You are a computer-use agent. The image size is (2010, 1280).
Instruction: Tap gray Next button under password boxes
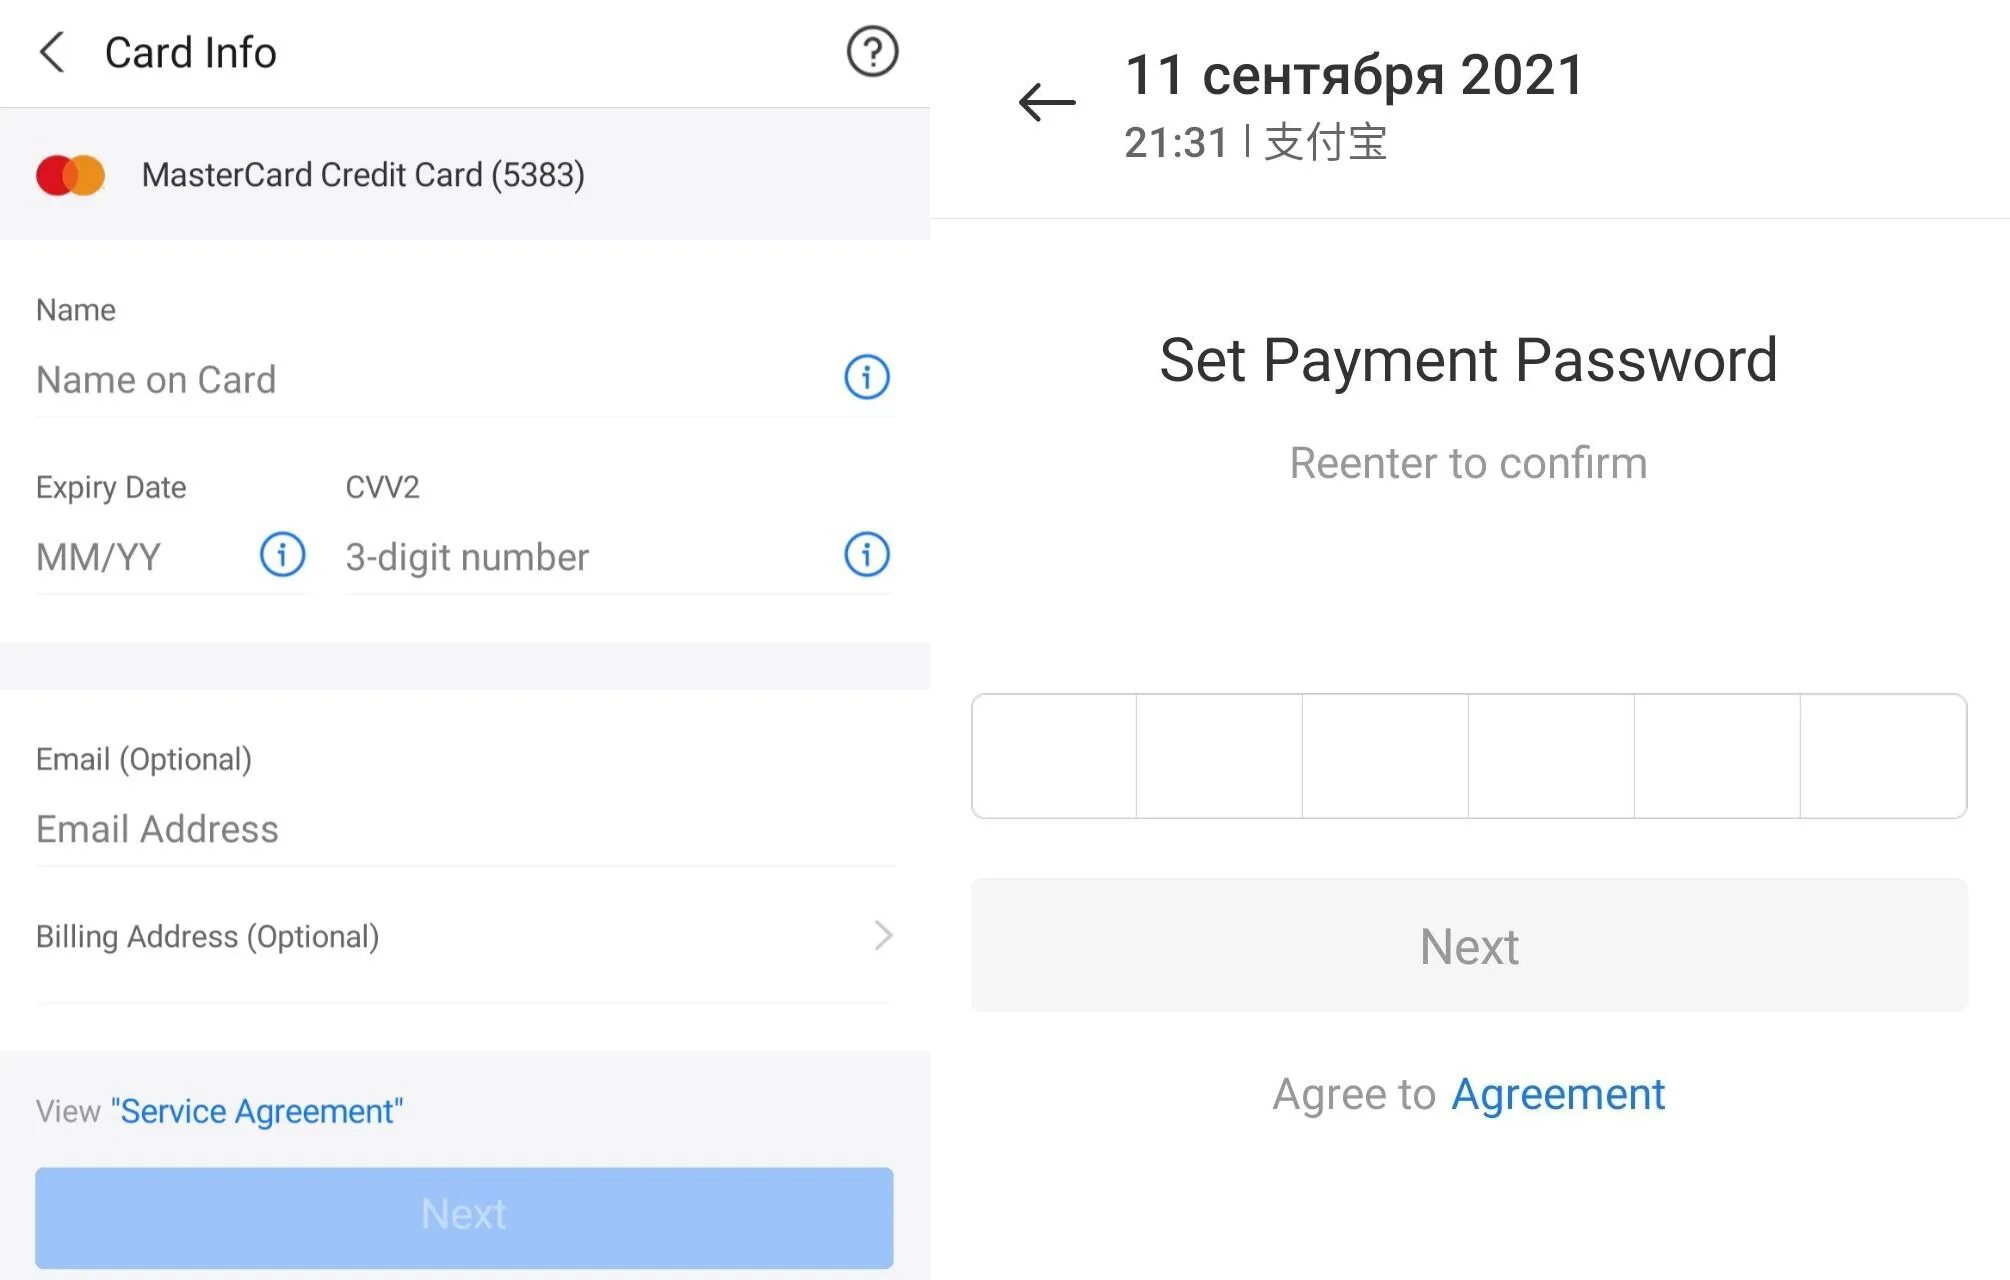coord(1469,946)
